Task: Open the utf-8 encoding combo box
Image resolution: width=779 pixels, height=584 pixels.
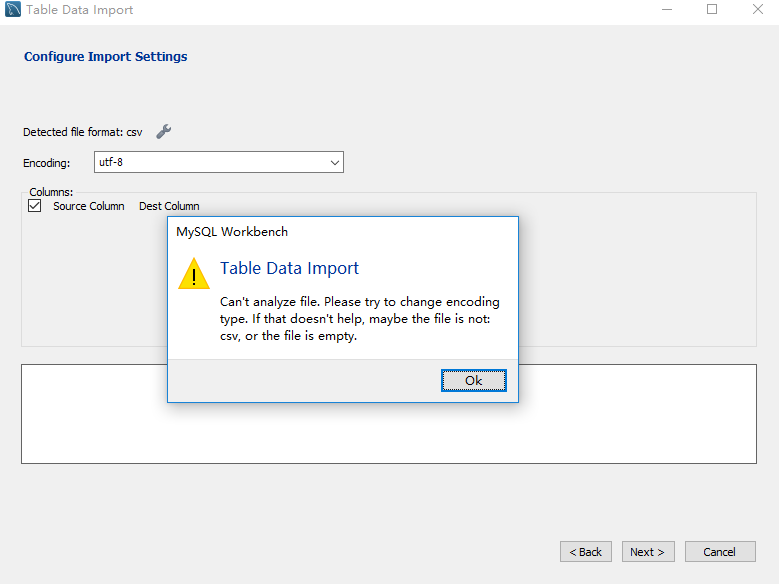Action: (219, 162)
